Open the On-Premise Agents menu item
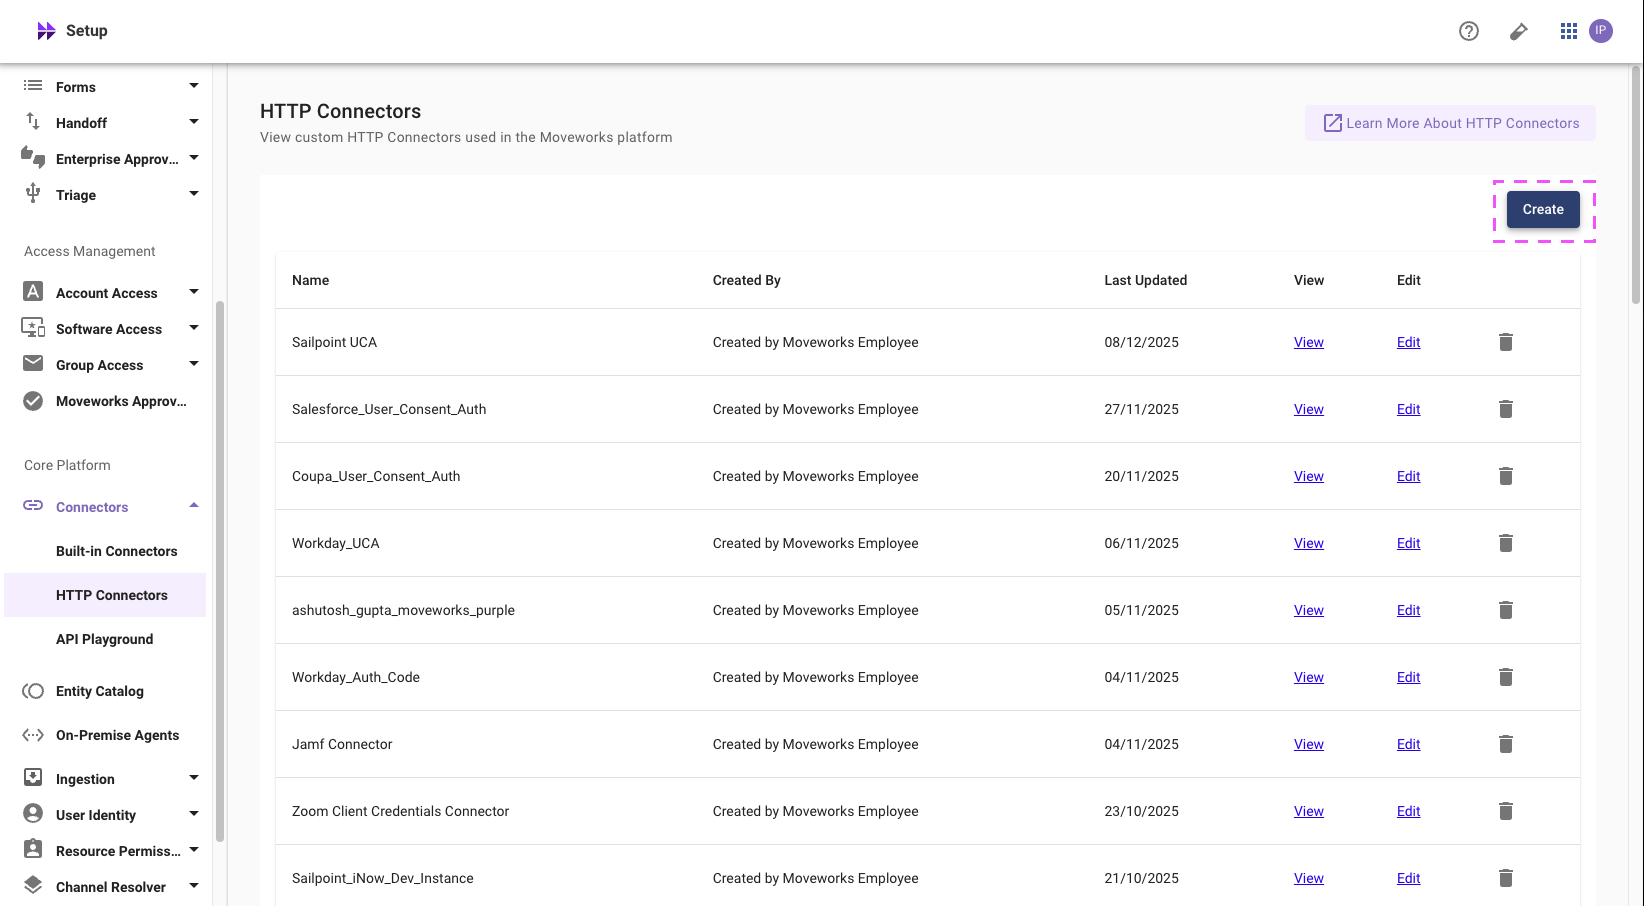 [118, 735]
